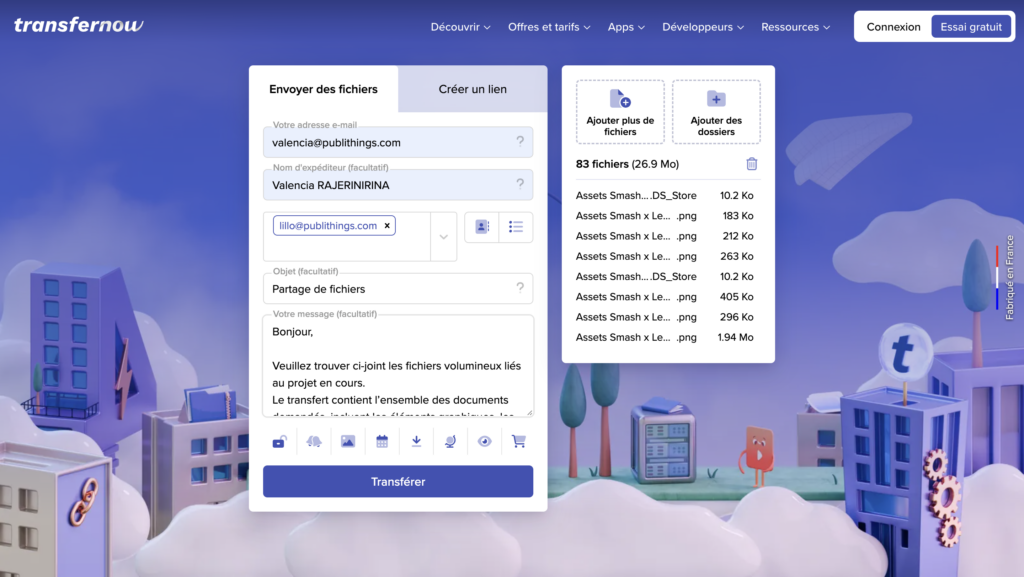Screen dimensions: 1024x577
Task: Click the Transférer button
Action: pyautogui.click(x=398, y=482)
